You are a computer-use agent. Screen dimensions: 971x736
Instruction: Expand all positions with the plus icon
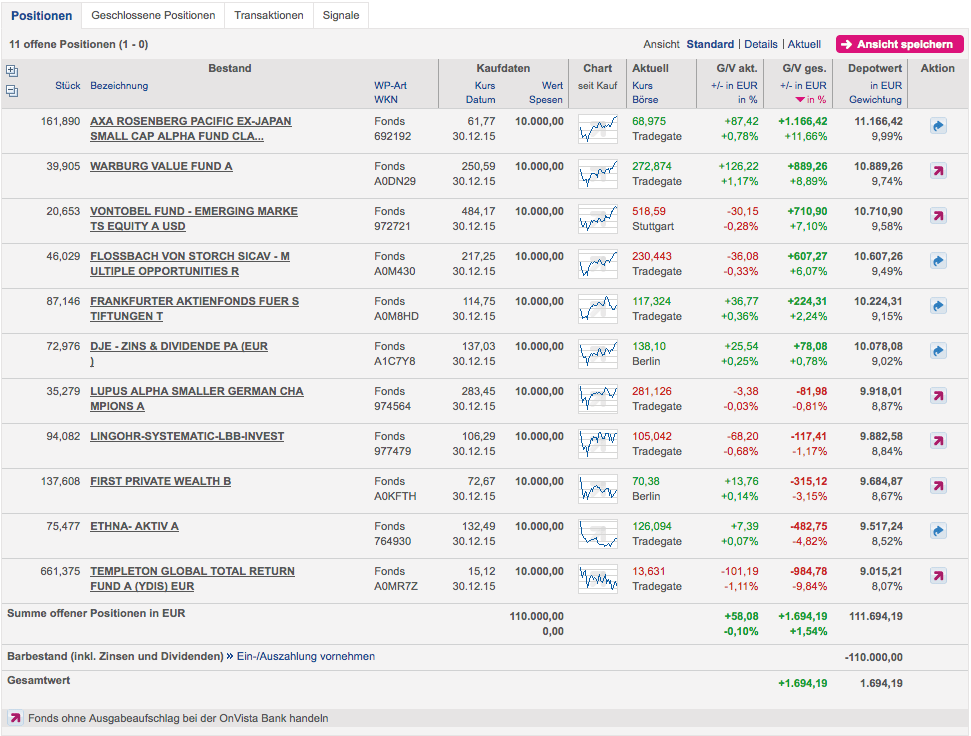click(x=12, y=71)
